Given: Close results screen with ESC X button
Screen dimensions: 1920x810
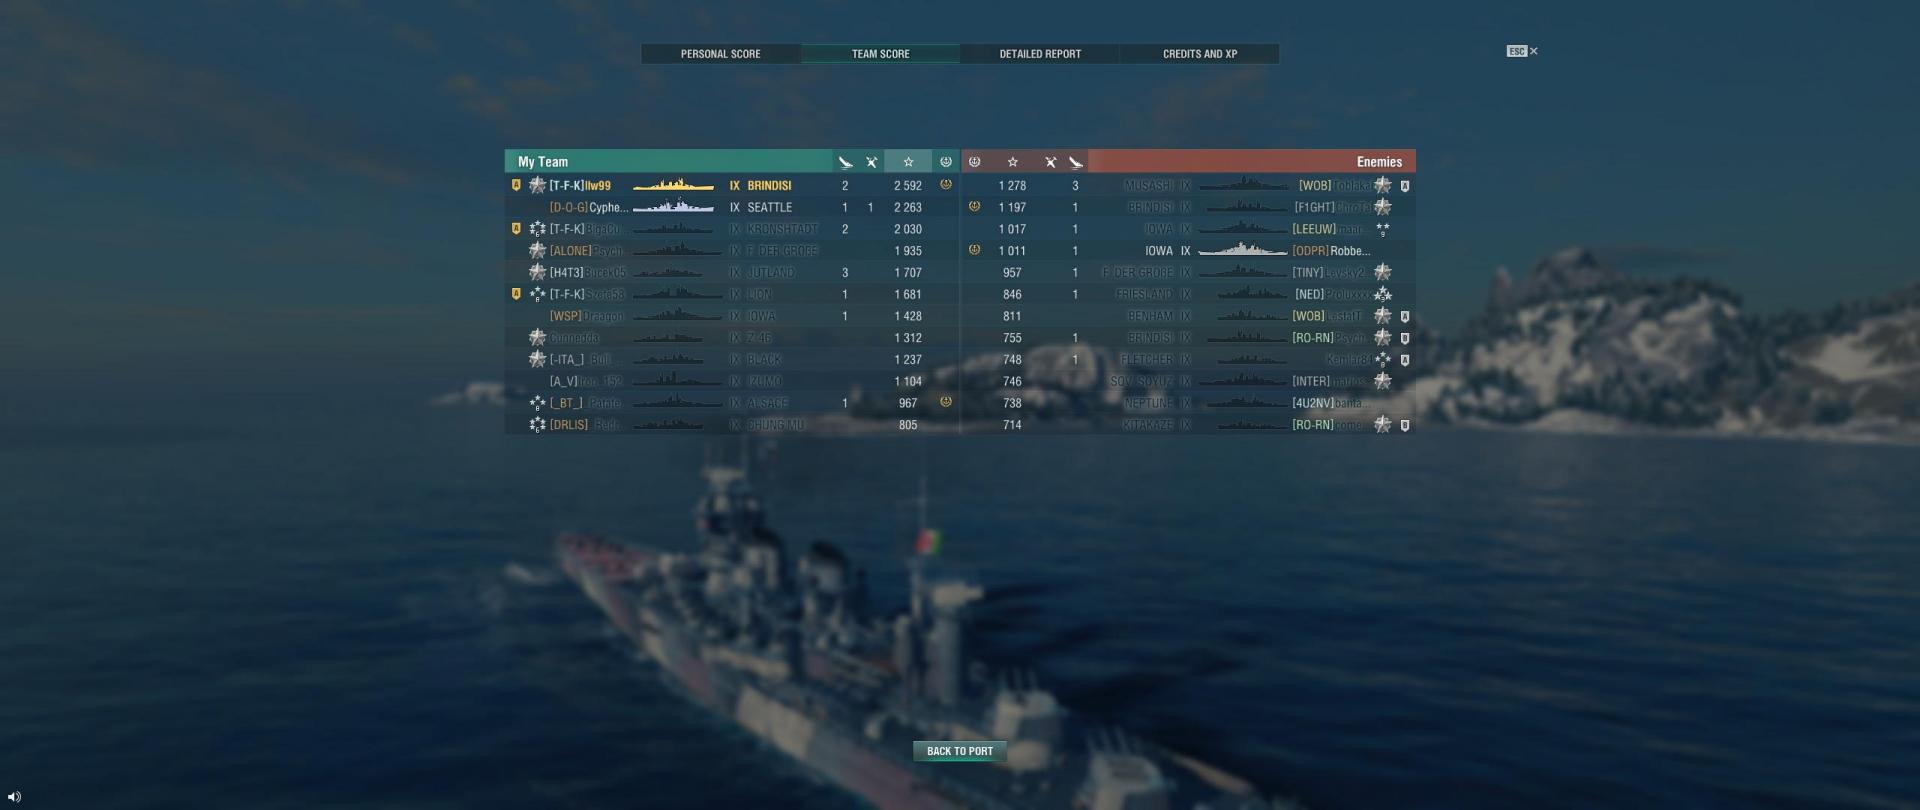Looking at the screenshot, I should coord(1523,51).
